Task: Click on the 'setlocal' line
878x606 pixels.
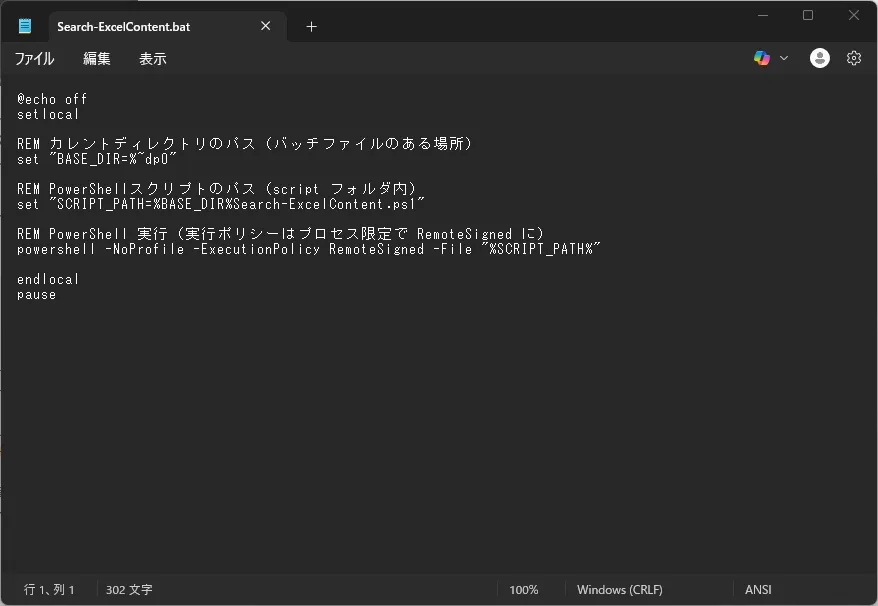Action: tap(48, 114)
